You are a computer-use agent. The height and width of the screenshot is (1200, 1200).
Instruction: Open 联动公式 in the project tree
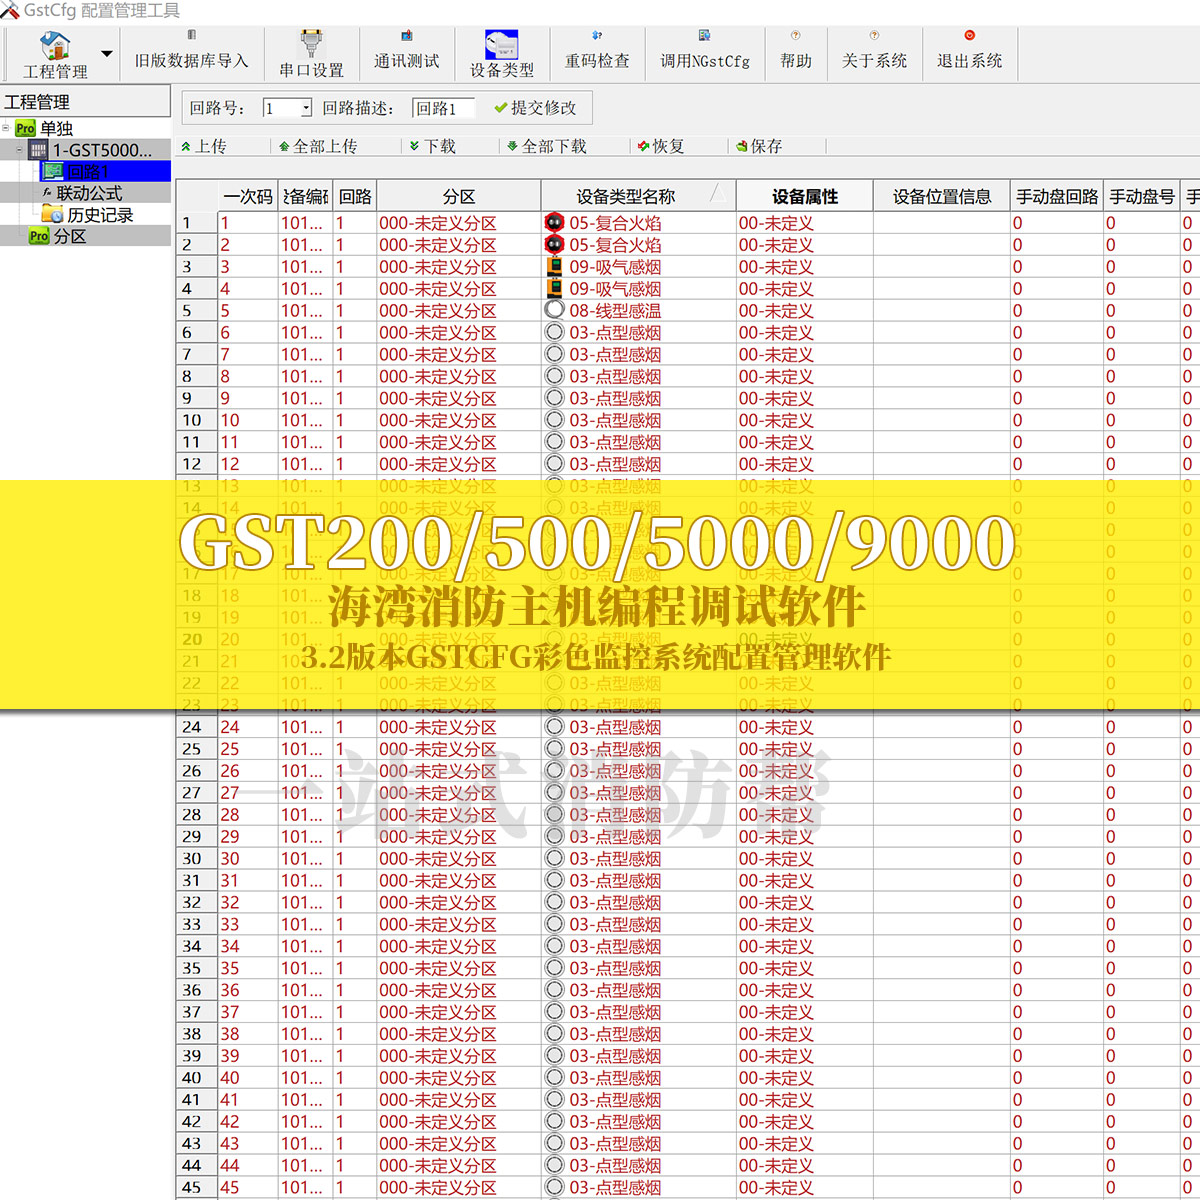tap(89, 193)
